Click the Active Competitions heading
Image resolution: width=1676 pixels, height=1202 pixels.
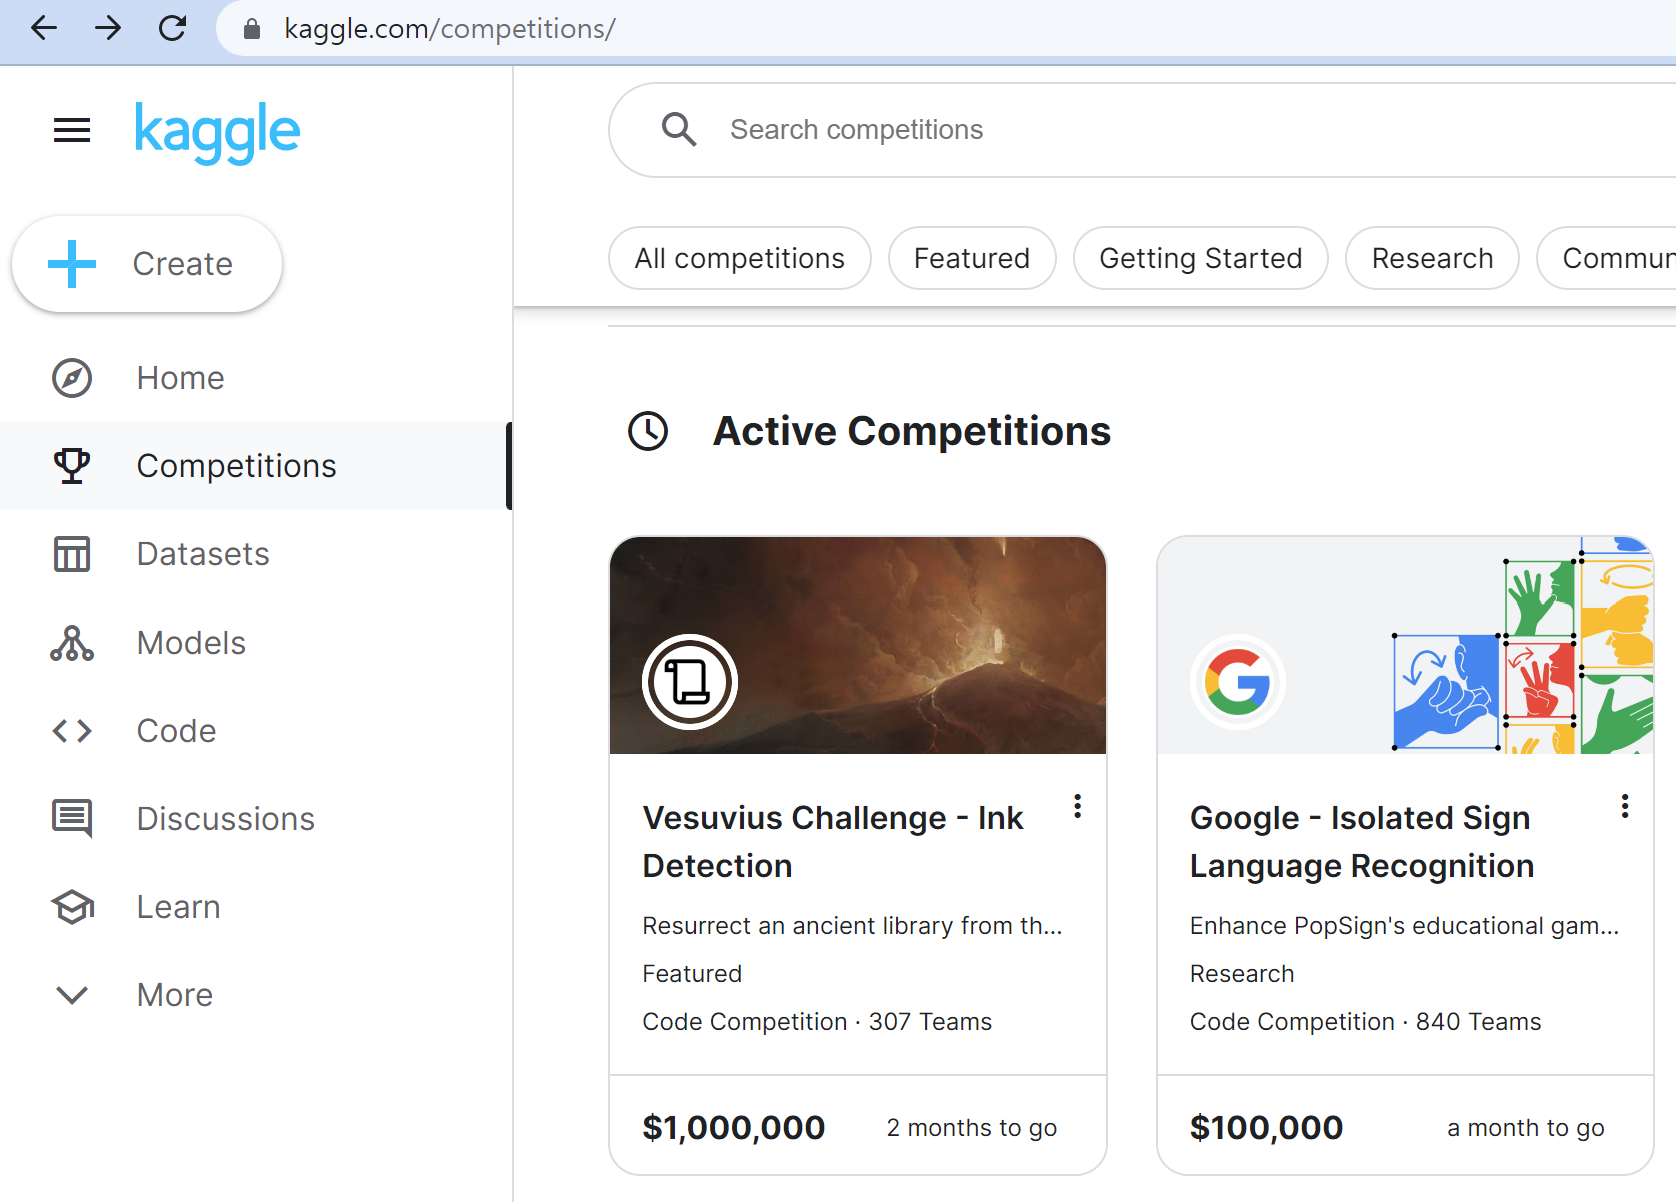coord(911,431)
